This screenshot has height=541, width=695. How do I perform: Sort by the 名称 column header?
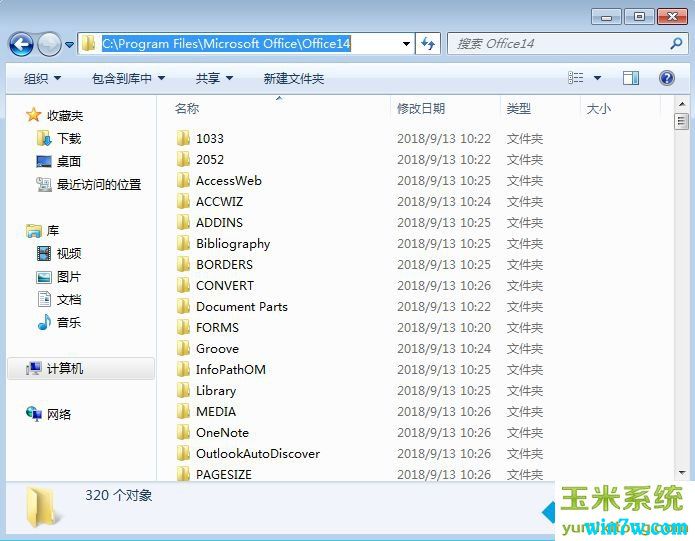[187, 109]
